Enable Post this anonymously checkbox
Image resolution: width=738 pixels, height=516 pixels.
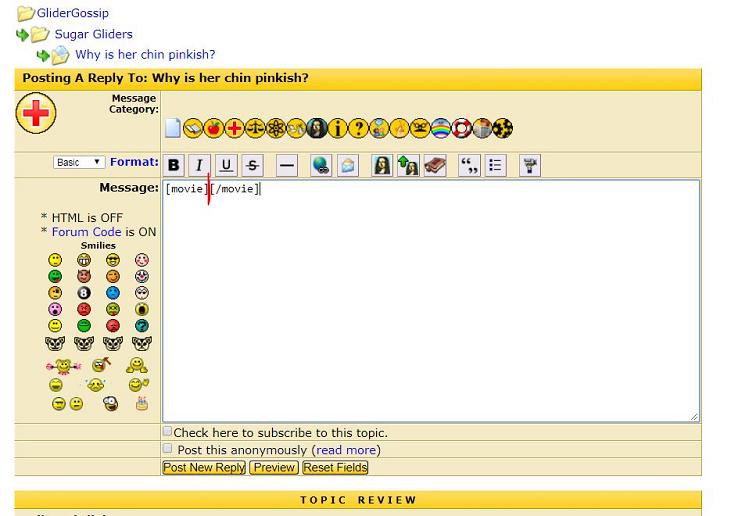pos(167,448)
